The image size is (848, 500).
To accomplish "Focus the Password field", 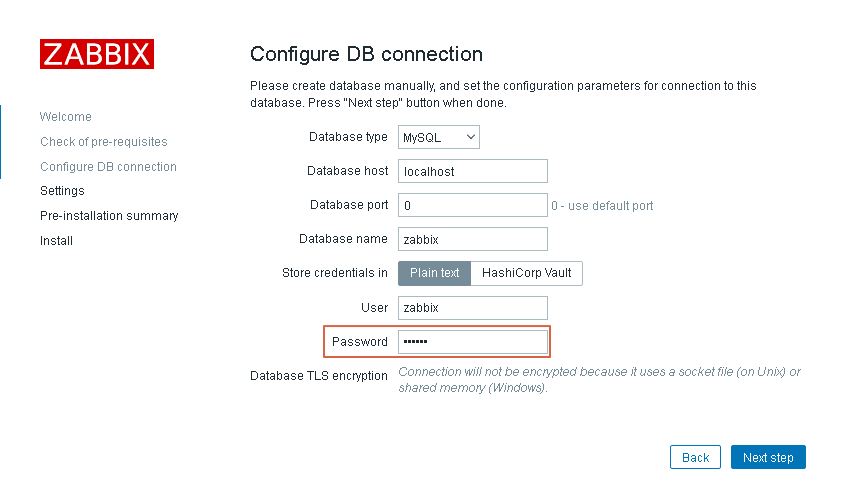I will coord(472,341).
